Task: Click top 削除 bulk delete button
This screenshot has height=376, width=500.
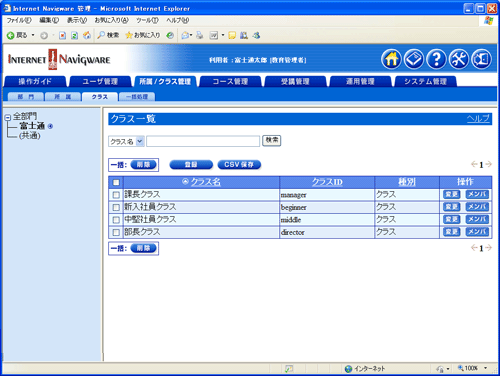Action: tap(143, 165)
